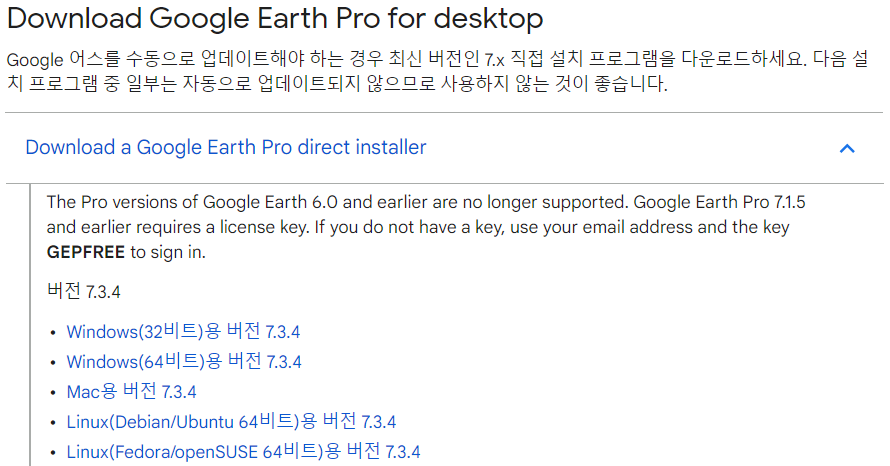Image resolution: width=890 pixels, height=466 pixels.
Task: Click the Korean paragraph starting 'Google 어스를 수동으로'
Action: click(437, 71)
